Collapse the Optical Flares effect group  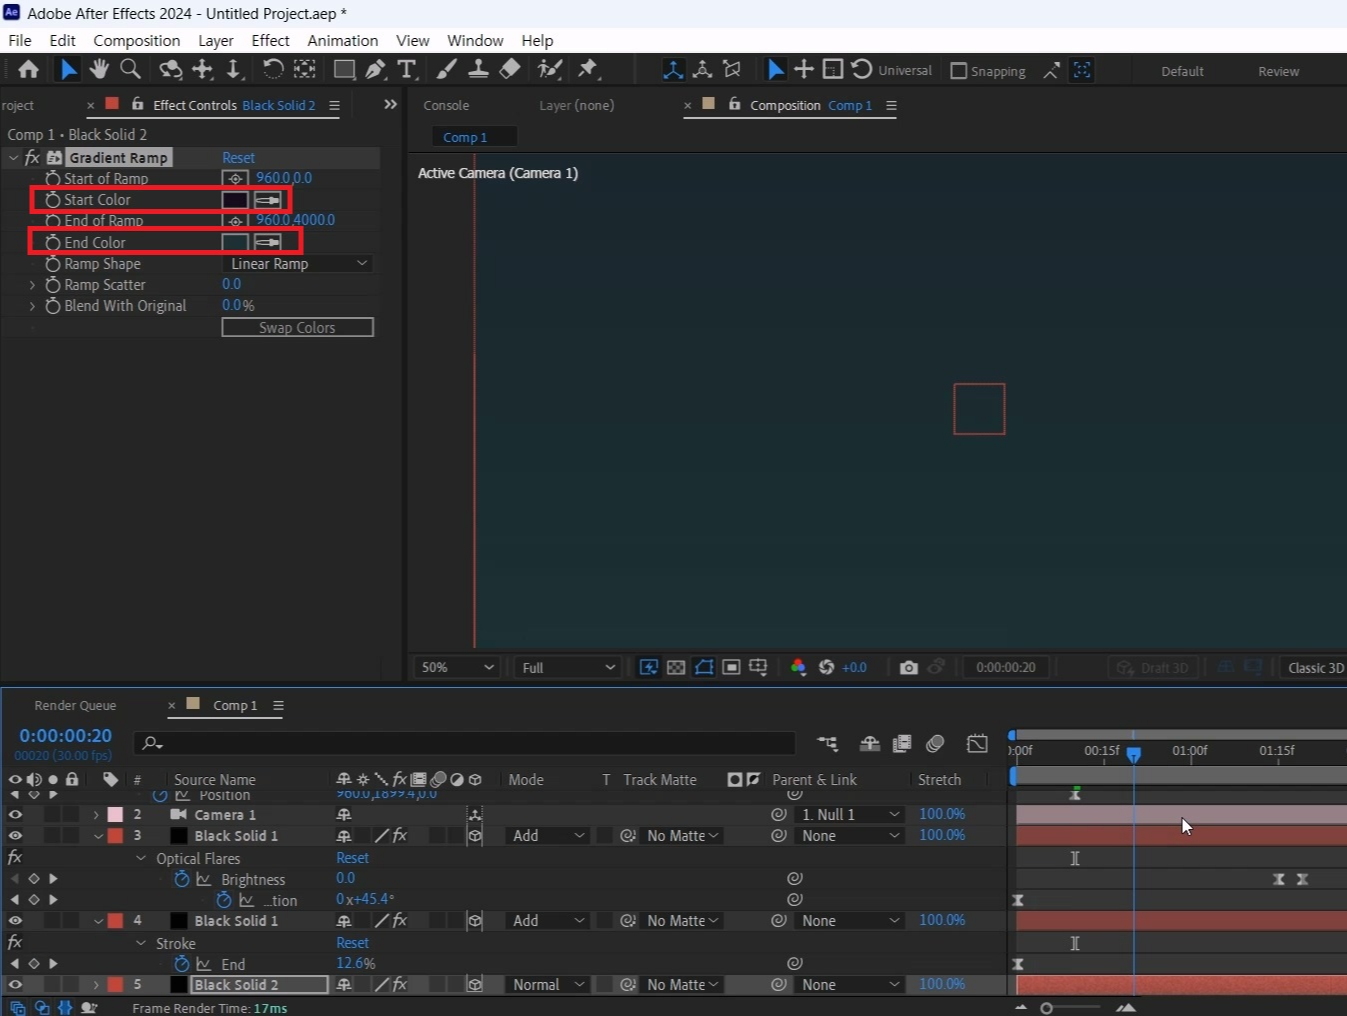[141, 858]
